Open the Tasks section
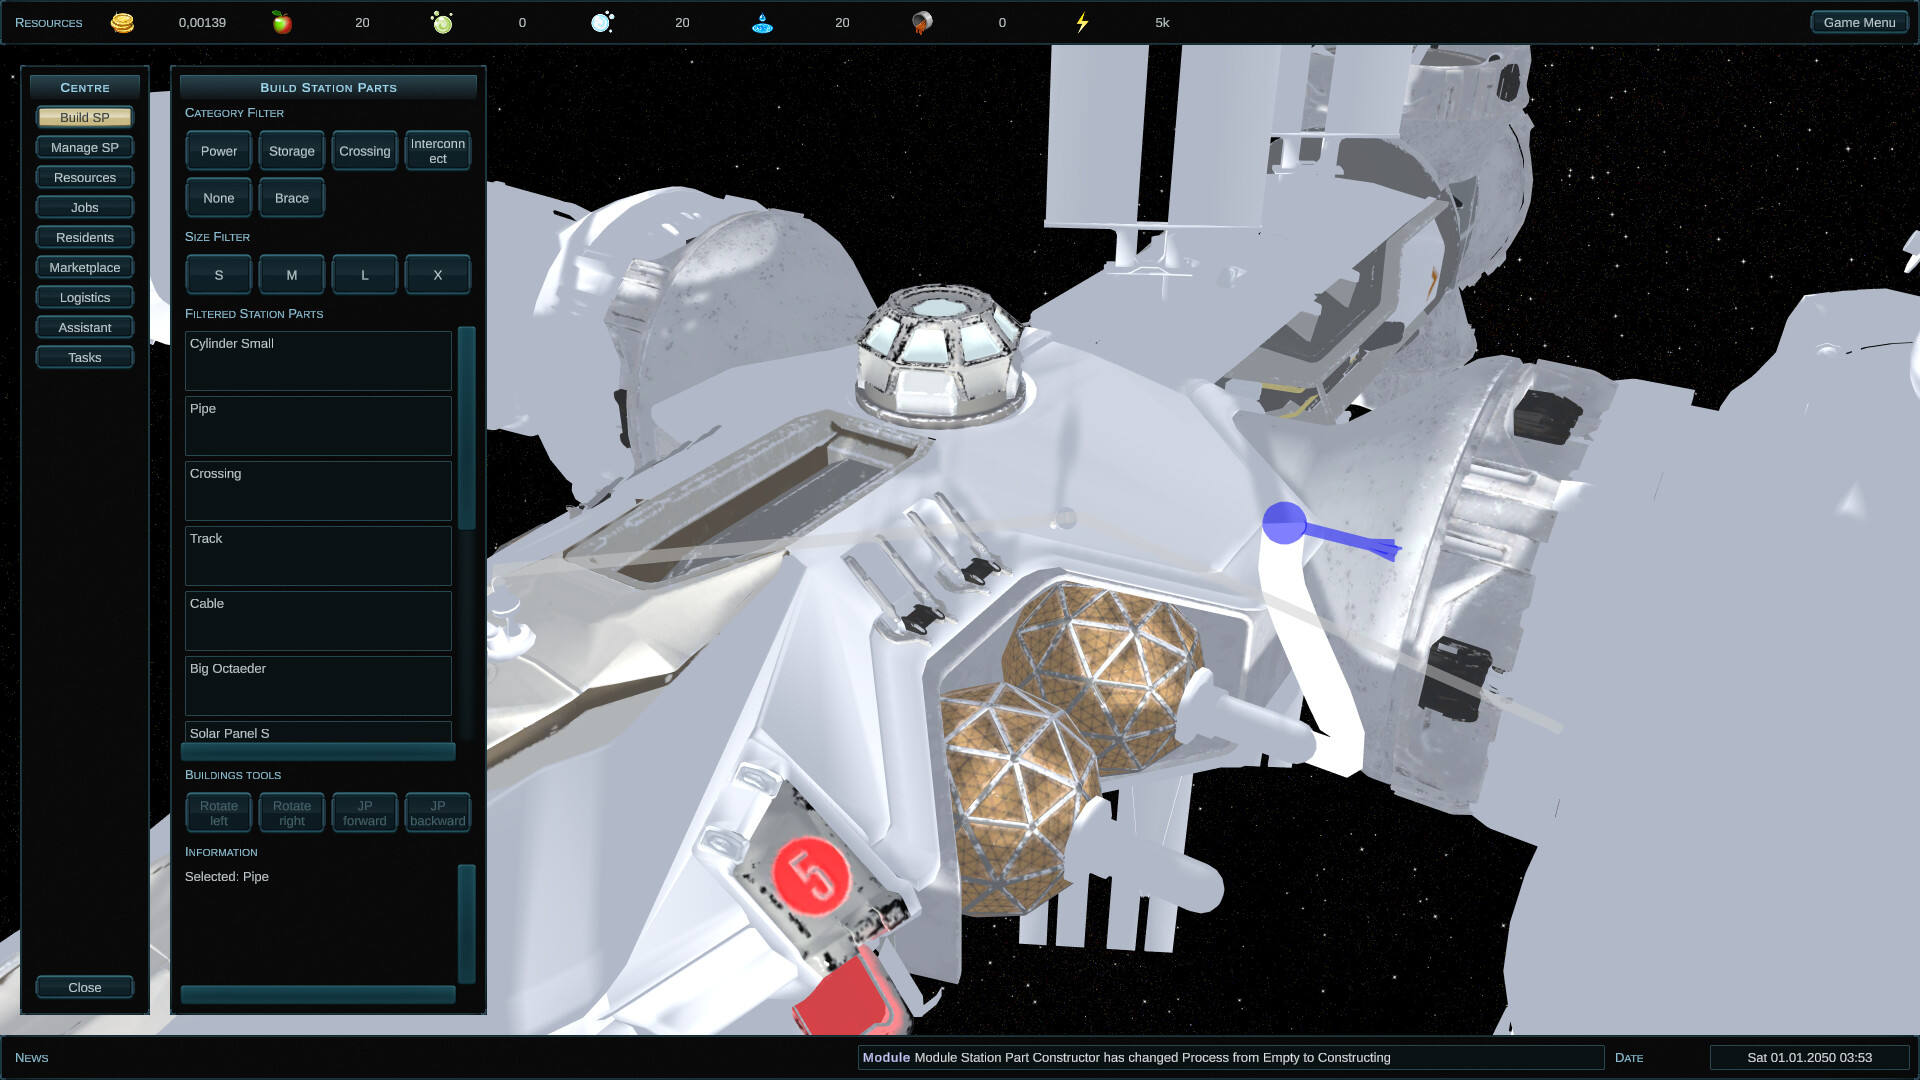Image resolution: width=1920 pixels, height=1080 pixels. (x=85, y=357)
